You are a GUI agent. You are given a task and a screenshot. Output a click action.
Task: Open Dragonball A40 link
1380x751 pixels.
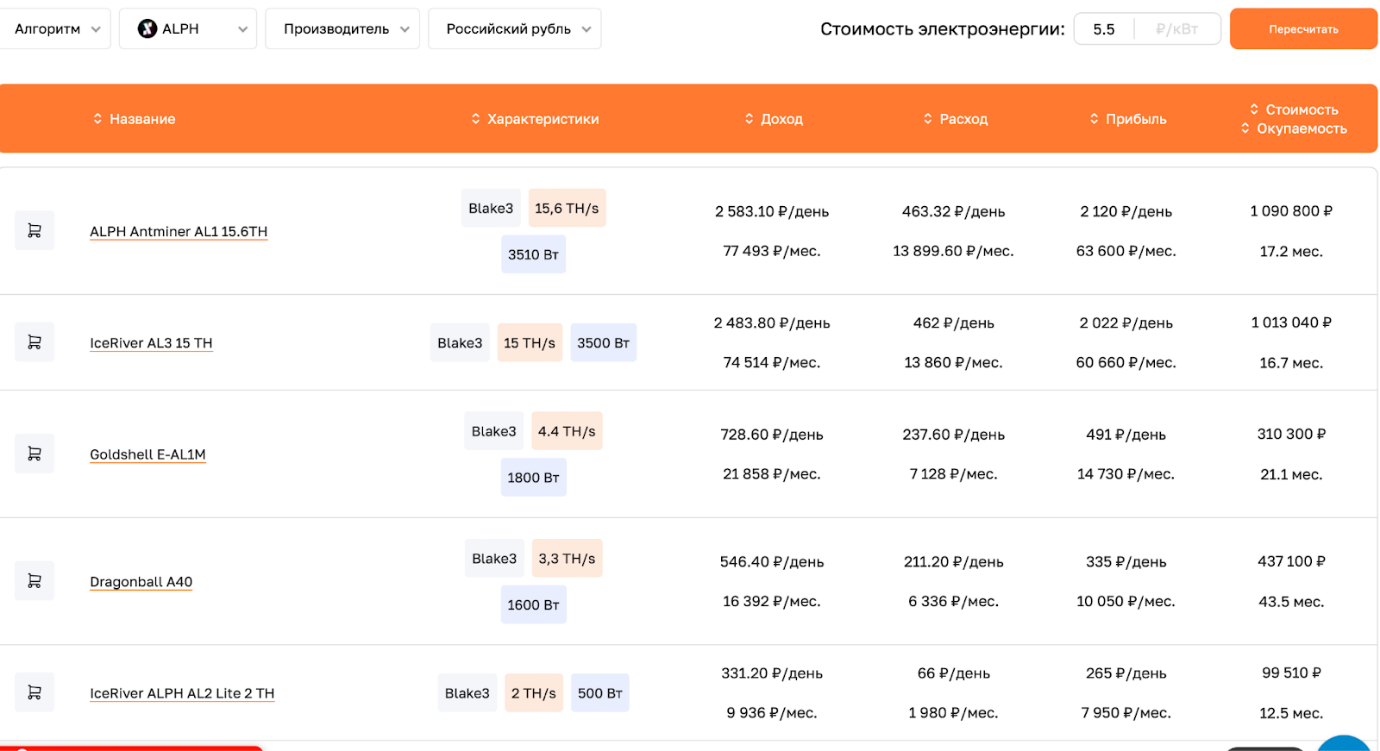(x=141, y=582)
